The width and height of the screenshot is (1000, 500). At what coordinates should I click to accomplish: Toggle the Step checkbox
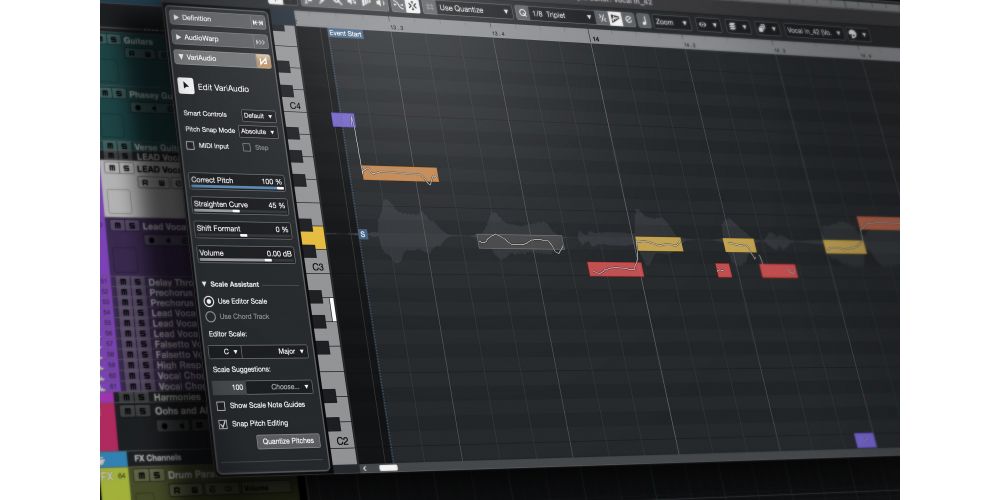(247, 147)
